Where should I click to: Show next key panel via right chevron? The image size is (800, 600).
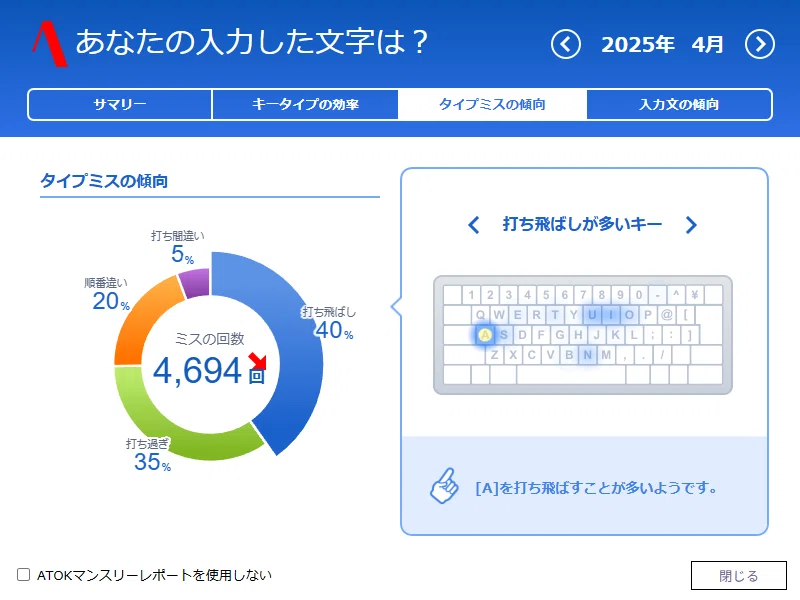691,224
